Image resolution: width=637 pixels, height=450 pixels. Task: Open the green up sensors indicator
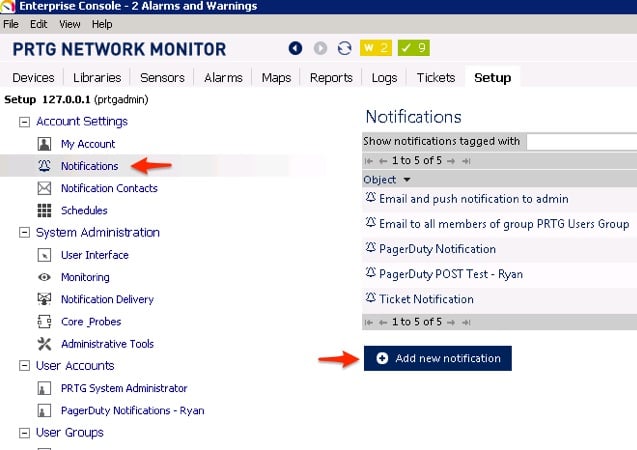click(x=412, y=48)
